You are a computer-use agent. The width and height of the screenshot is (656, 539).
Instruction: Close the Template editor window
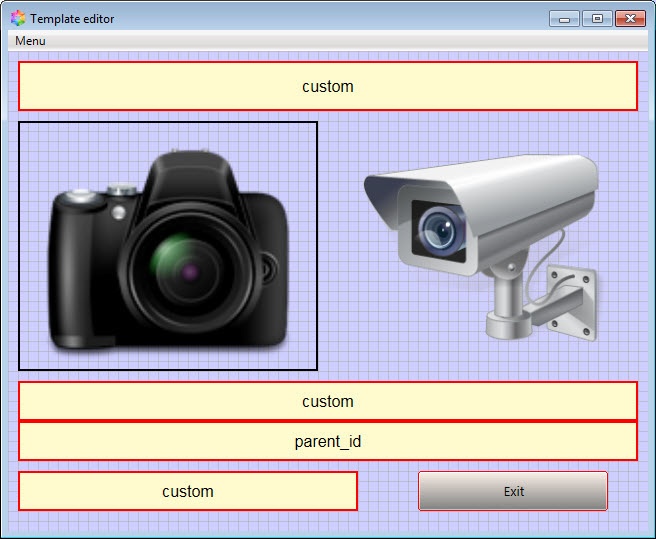tap(630, 19)
